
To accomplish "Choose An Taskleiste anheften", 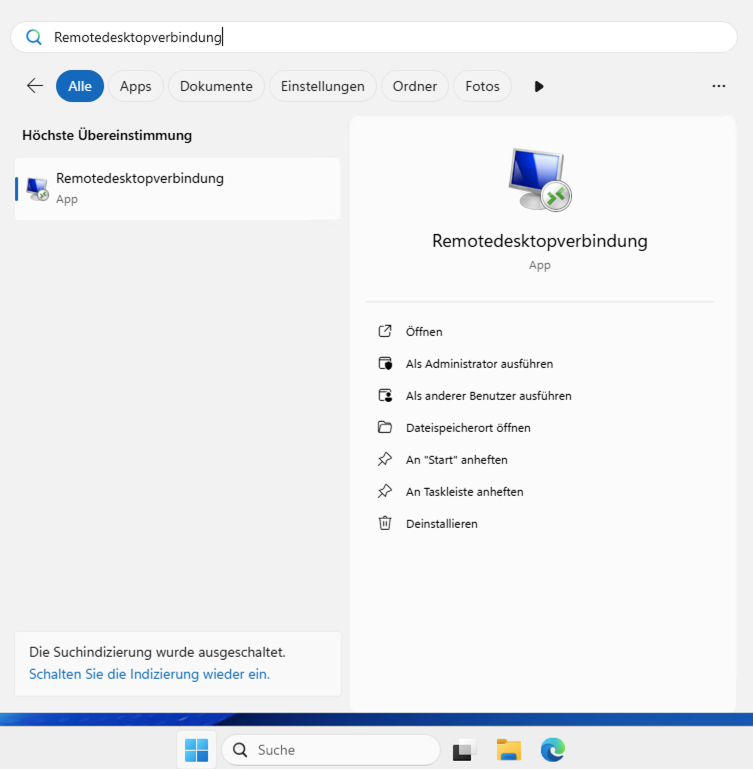I will pos(464,492).
